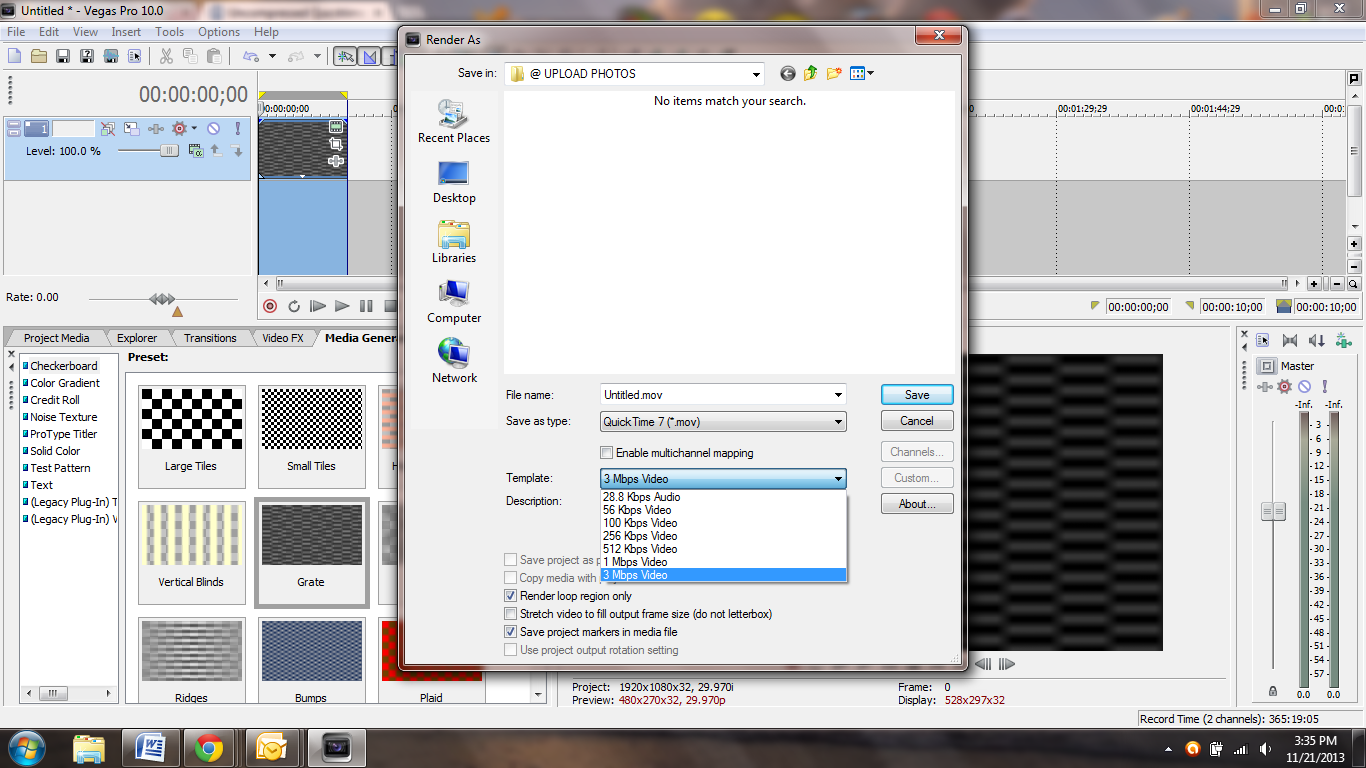Adjust the Master volume fader
This screenshot has width=1366, height=768.
[1273, 511]
